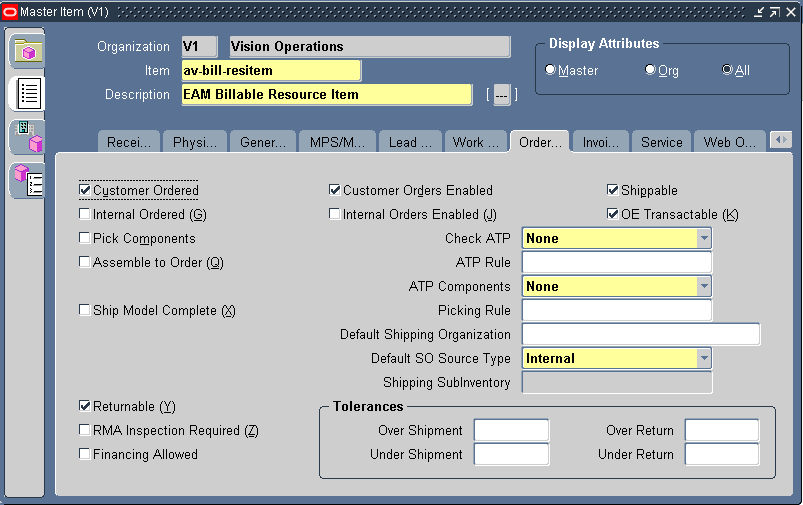Open General Planning tab

click(x=263, y=142)
